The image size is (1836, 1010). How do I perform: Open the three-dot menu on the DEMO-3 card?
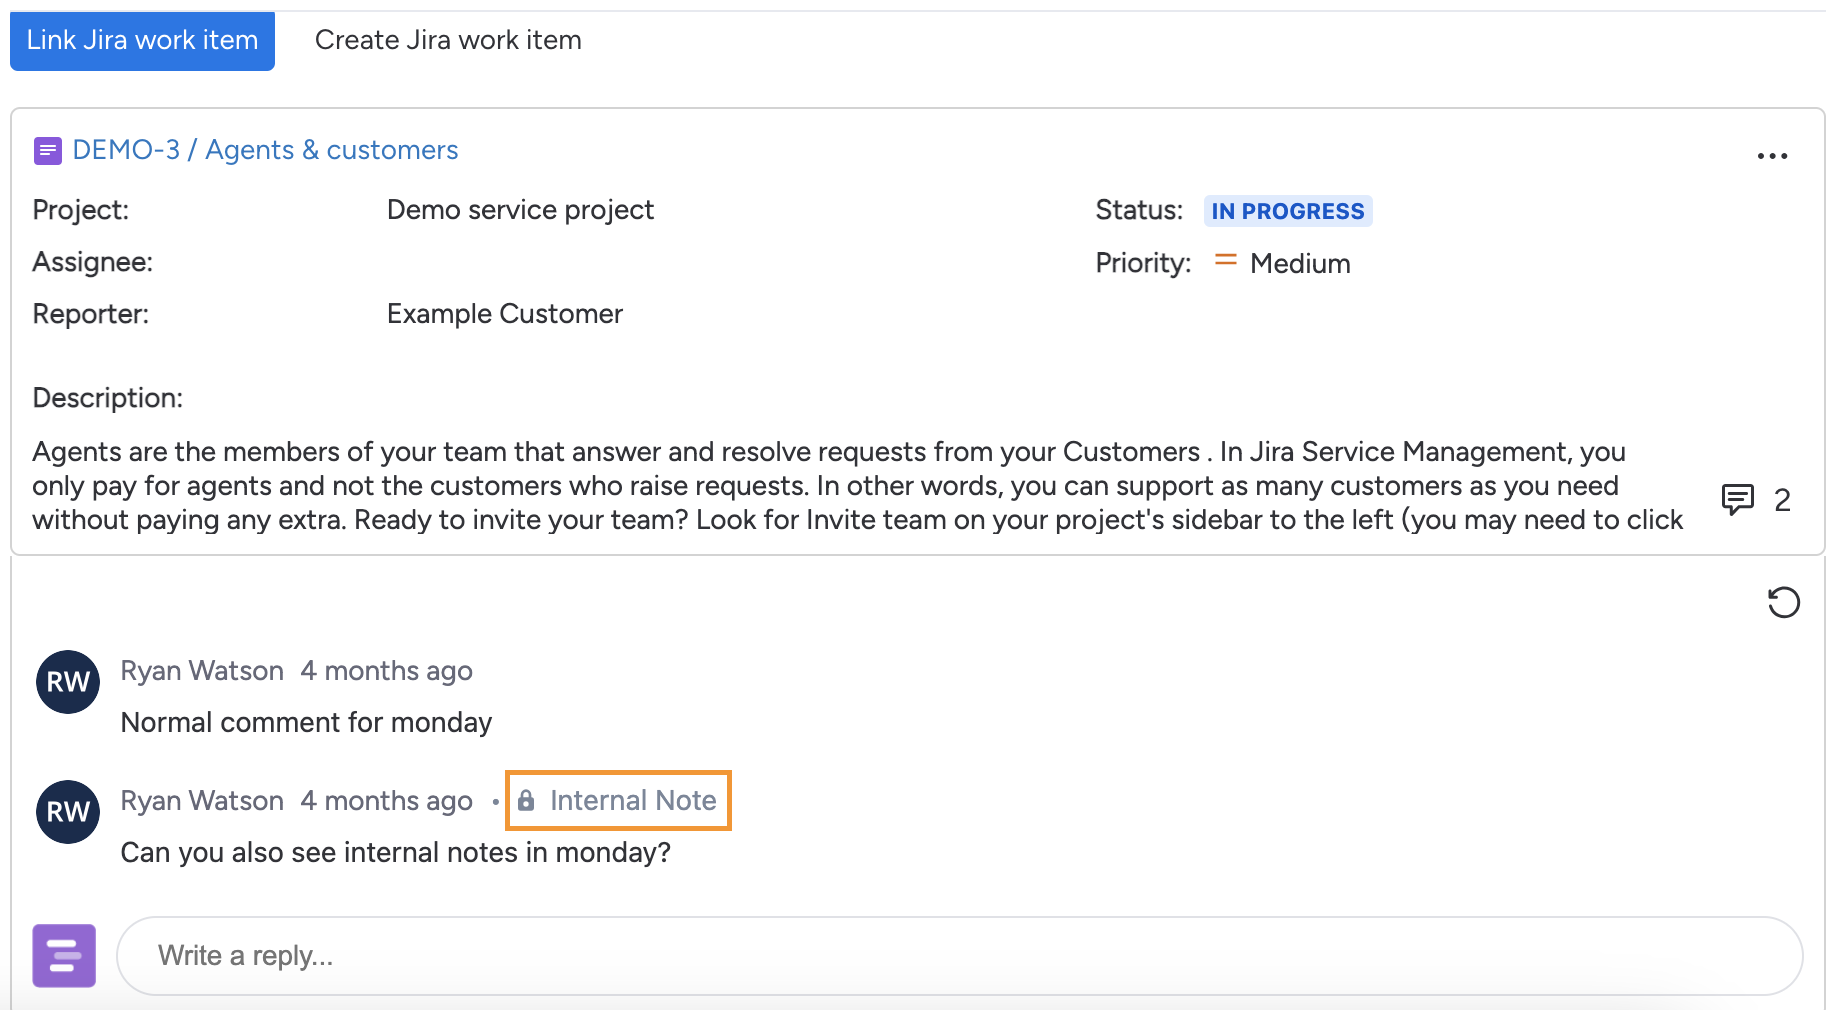[1772, 156]
